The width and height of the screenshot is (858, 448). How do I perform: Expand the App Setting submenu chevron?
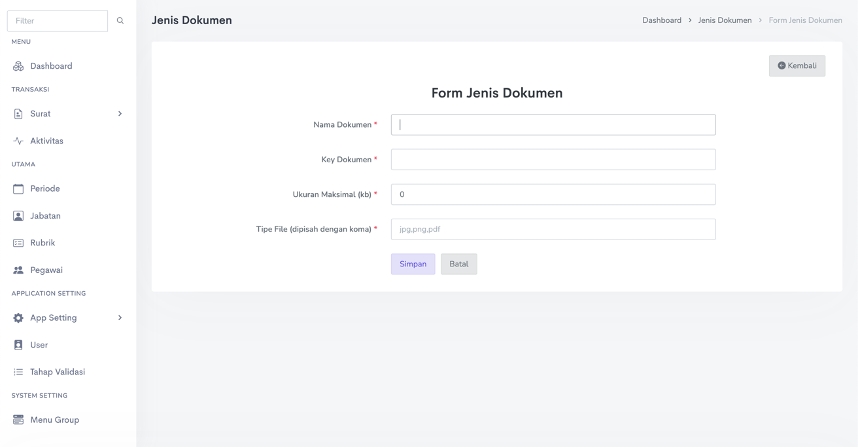click(120, 318)
